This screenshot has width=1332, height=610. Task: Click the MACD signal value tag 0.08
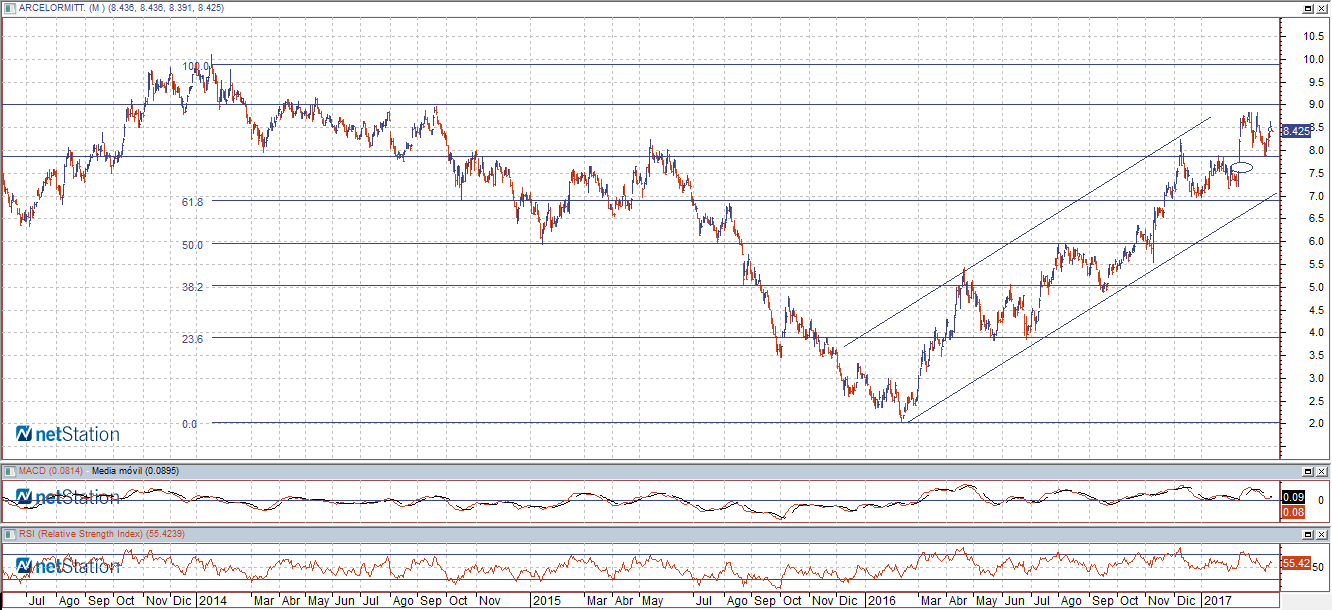1291,512
